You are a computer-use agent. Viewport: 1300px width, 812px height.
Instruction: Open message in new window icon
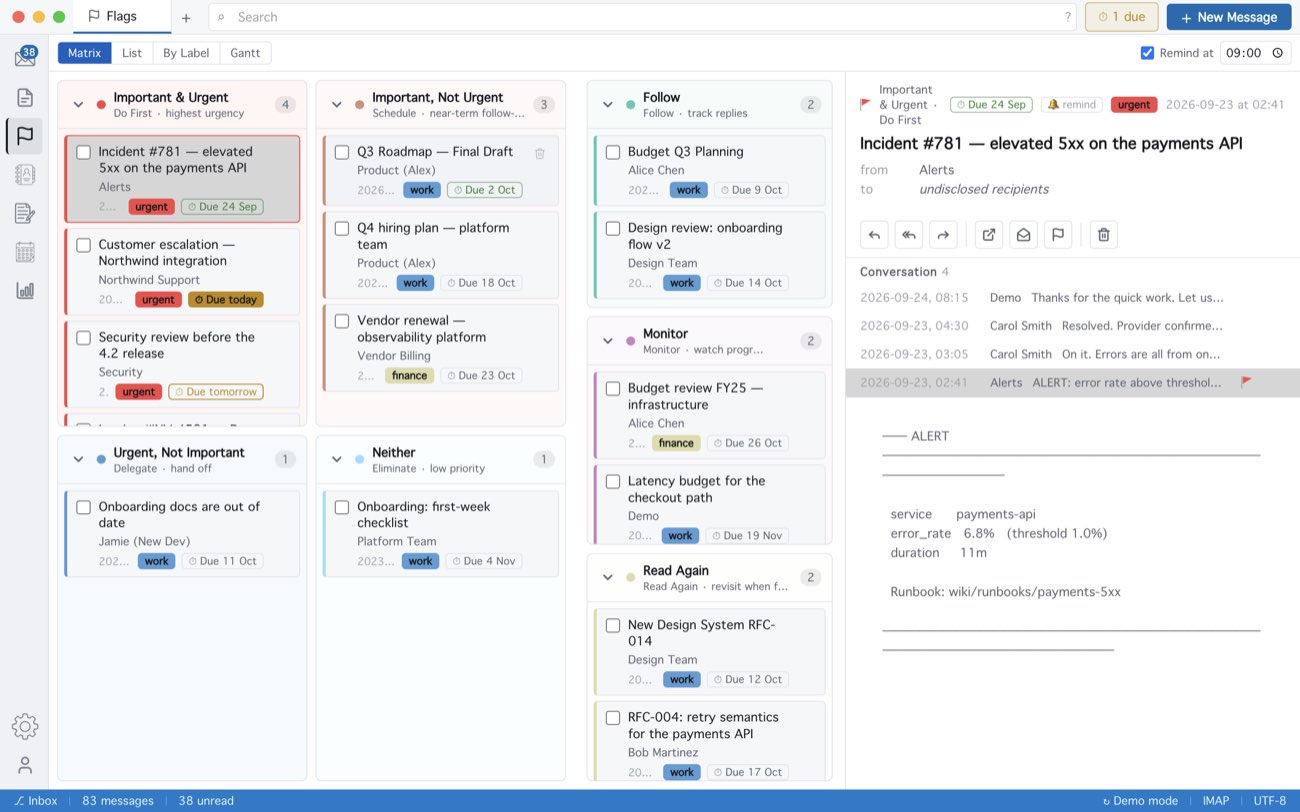point(989,235)
